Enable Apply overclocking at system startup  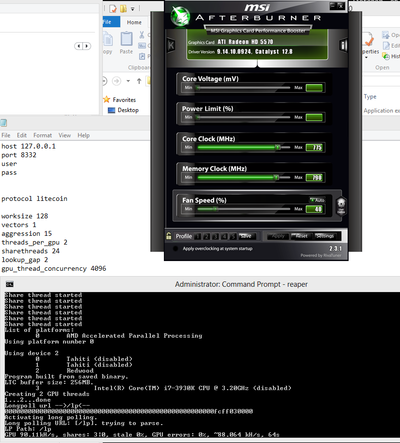point(175,249)
